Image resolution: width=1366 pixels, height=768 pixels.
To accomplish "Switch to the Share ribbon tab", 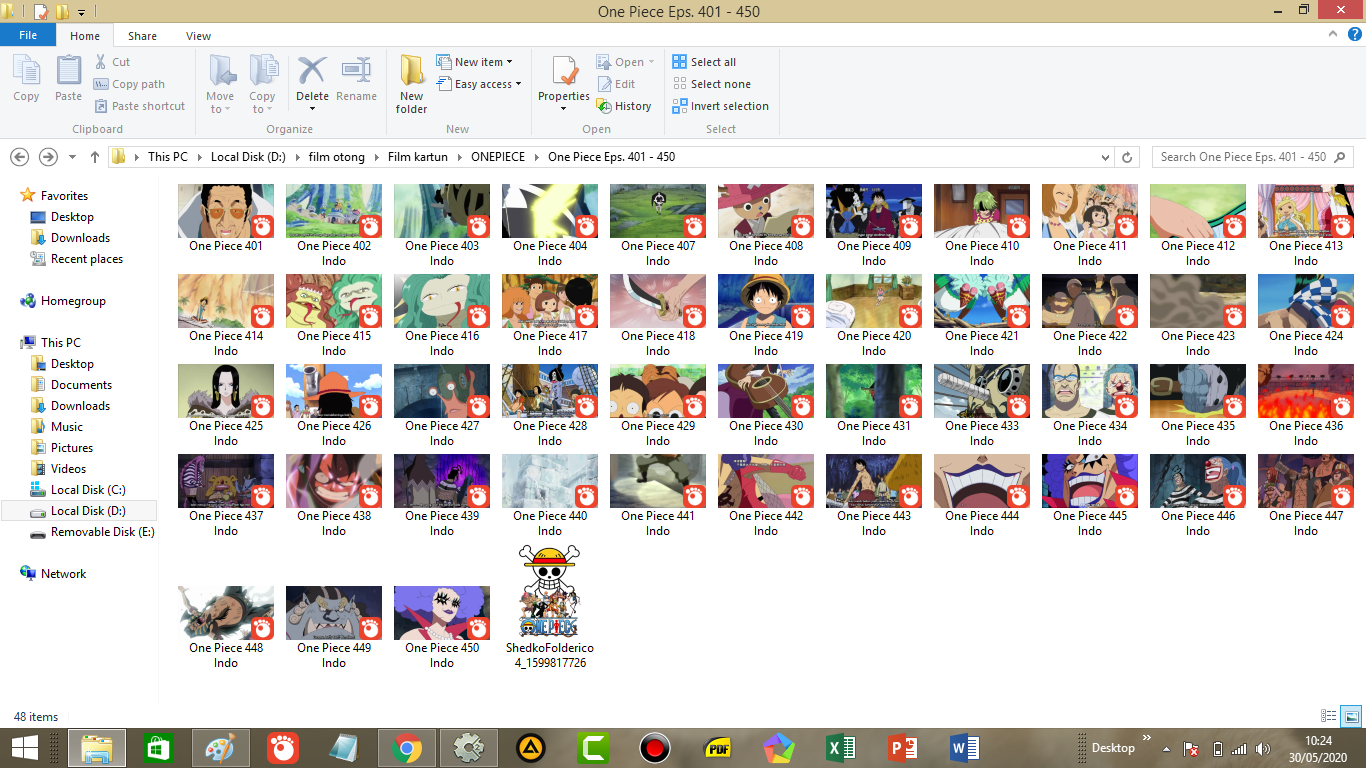I will (x=142, y=36).
